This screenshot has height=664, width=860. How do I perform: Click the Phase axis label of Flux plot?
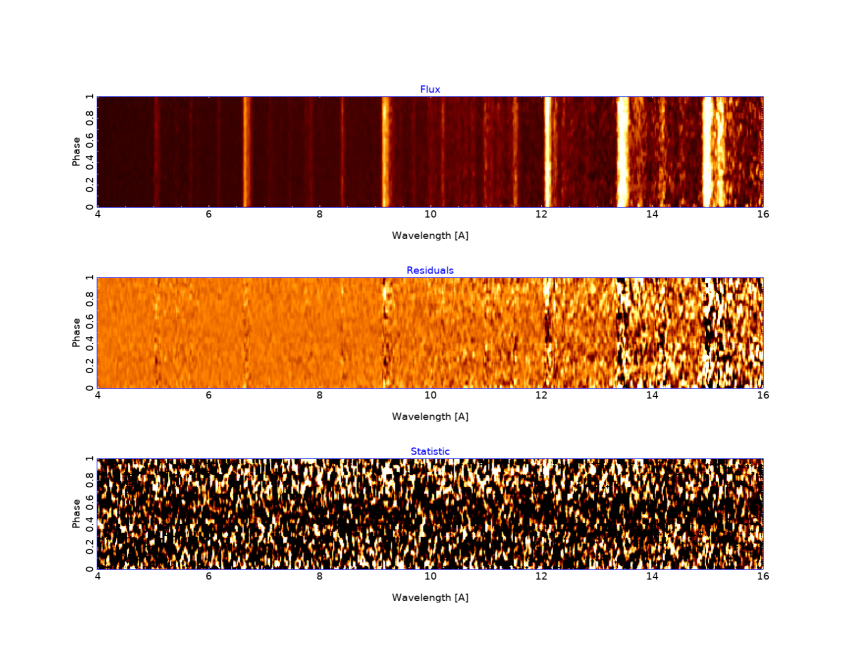point(77,152)
